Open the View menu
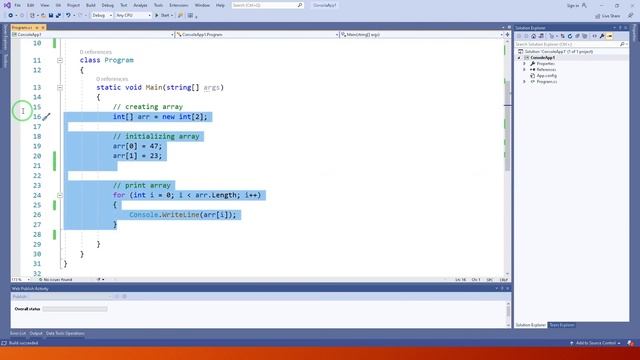 pyautogui.click(x=45, y=5)
